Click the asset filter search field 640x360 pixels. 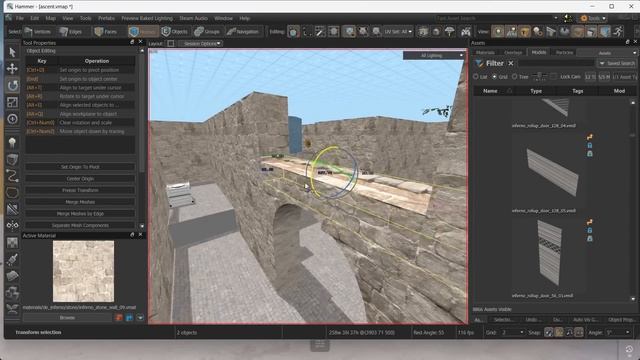[x=556, y=63]
